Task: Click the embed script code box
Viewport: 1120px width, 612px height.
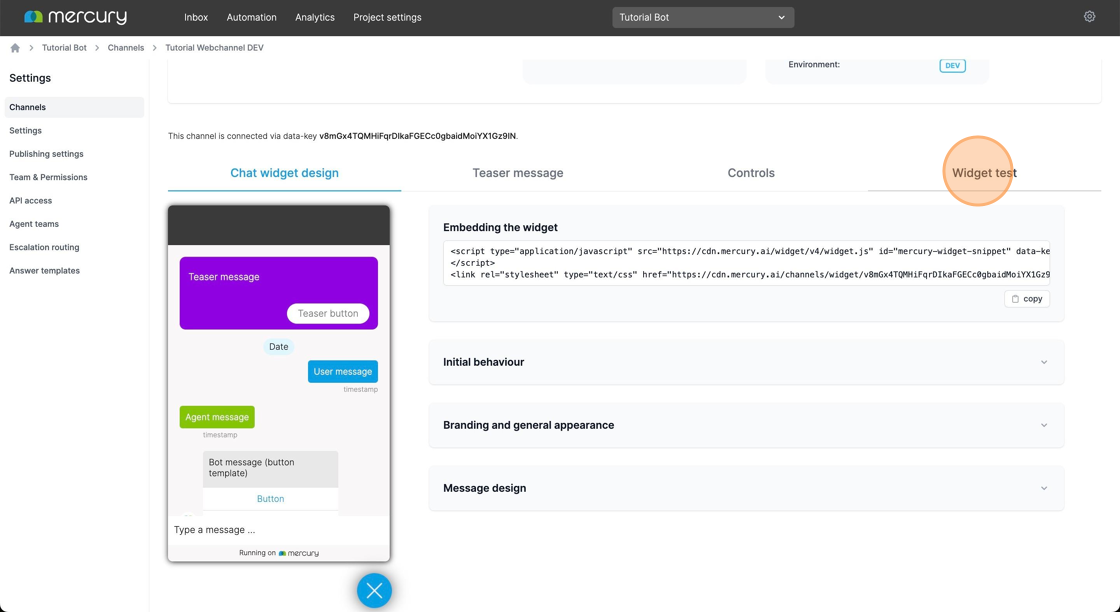Action: (x=746, y=263)
